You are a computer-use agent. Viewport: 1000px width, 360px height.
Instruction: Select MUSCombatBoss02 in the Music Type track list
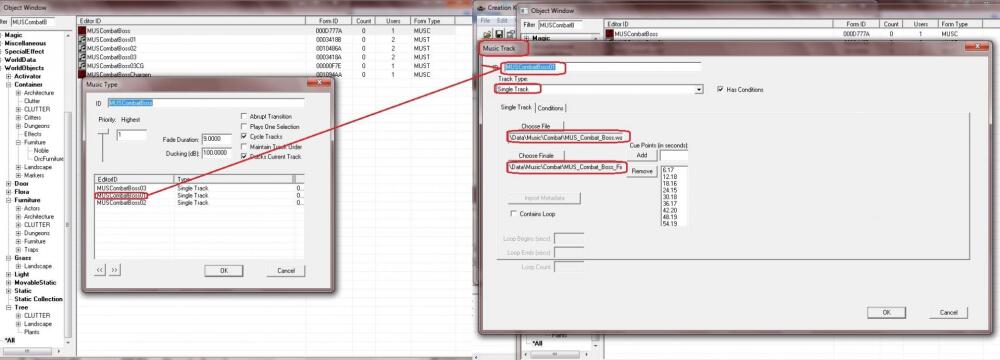tap(121, 202)
